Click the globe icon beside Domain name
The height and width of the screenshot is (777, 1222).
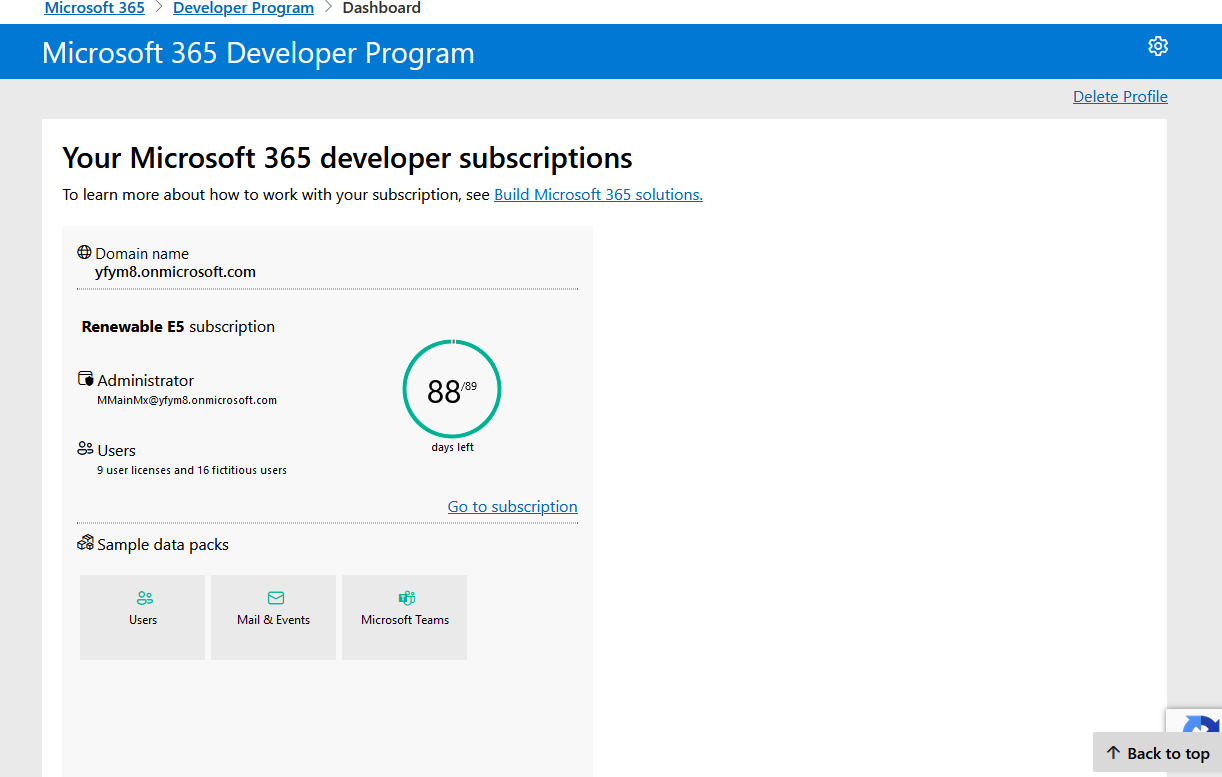(x=84, y=251)
